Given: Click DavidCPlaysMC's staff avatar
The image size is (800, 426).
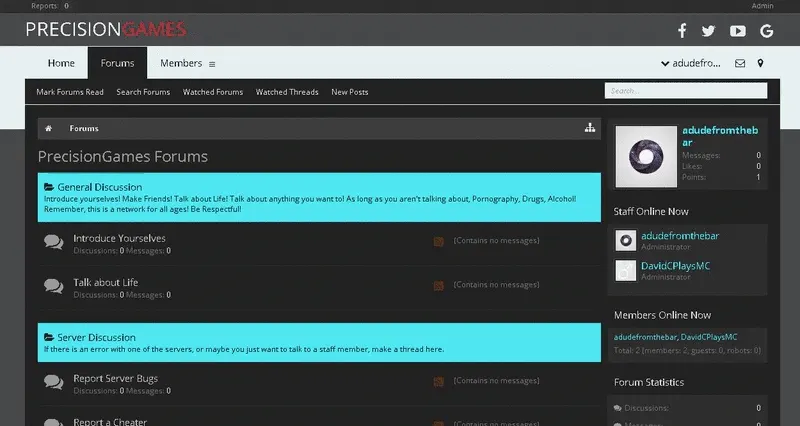Looking at the screenshot, I should tap(626, 270).
